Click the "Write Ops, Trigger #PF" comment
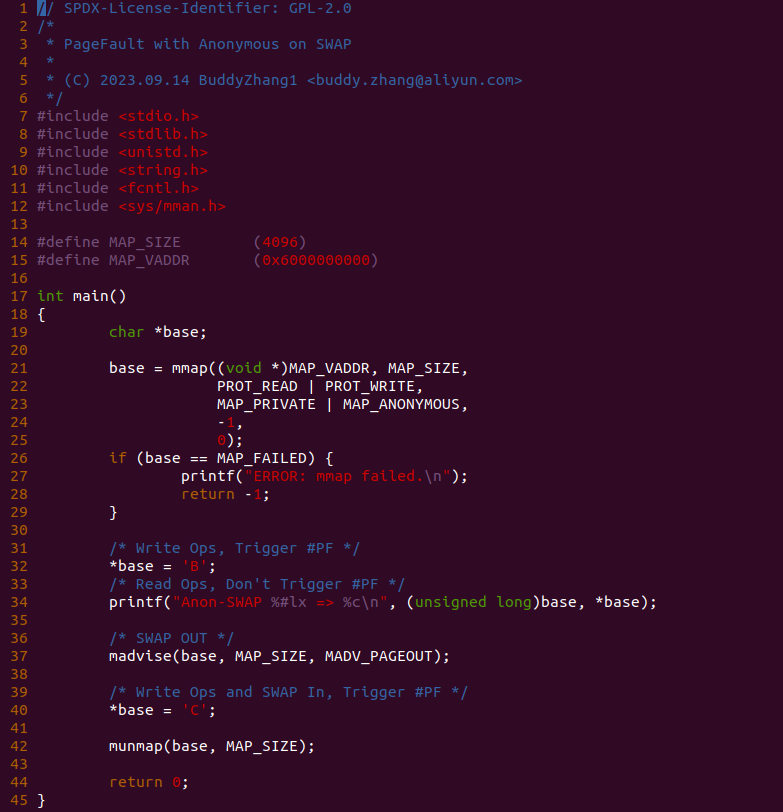The height and width of the screenshot is (812, 783). [x=234, y=548]
